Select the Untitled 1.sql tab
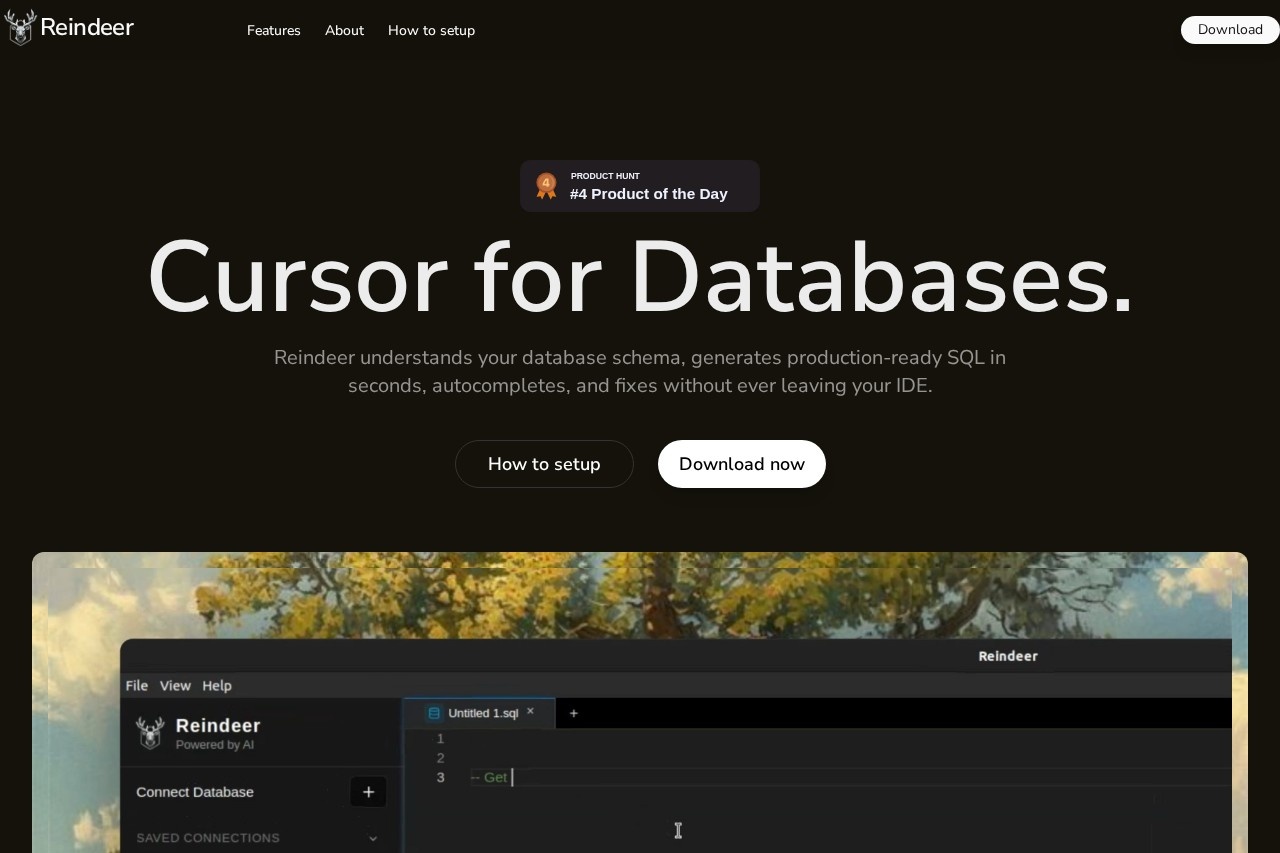The image size is (1280, 853). click(x=483, y=713)
